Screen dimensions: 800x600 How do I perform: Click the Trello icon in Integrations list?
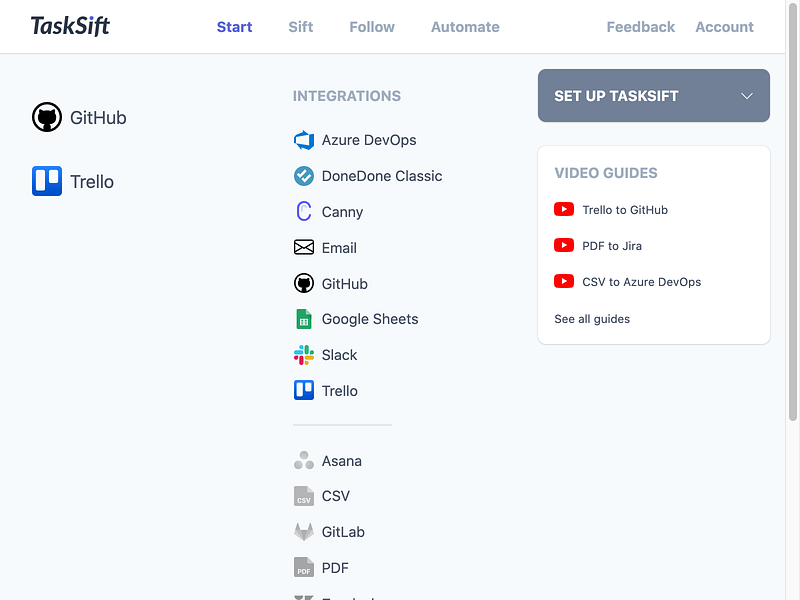point(304,390)
